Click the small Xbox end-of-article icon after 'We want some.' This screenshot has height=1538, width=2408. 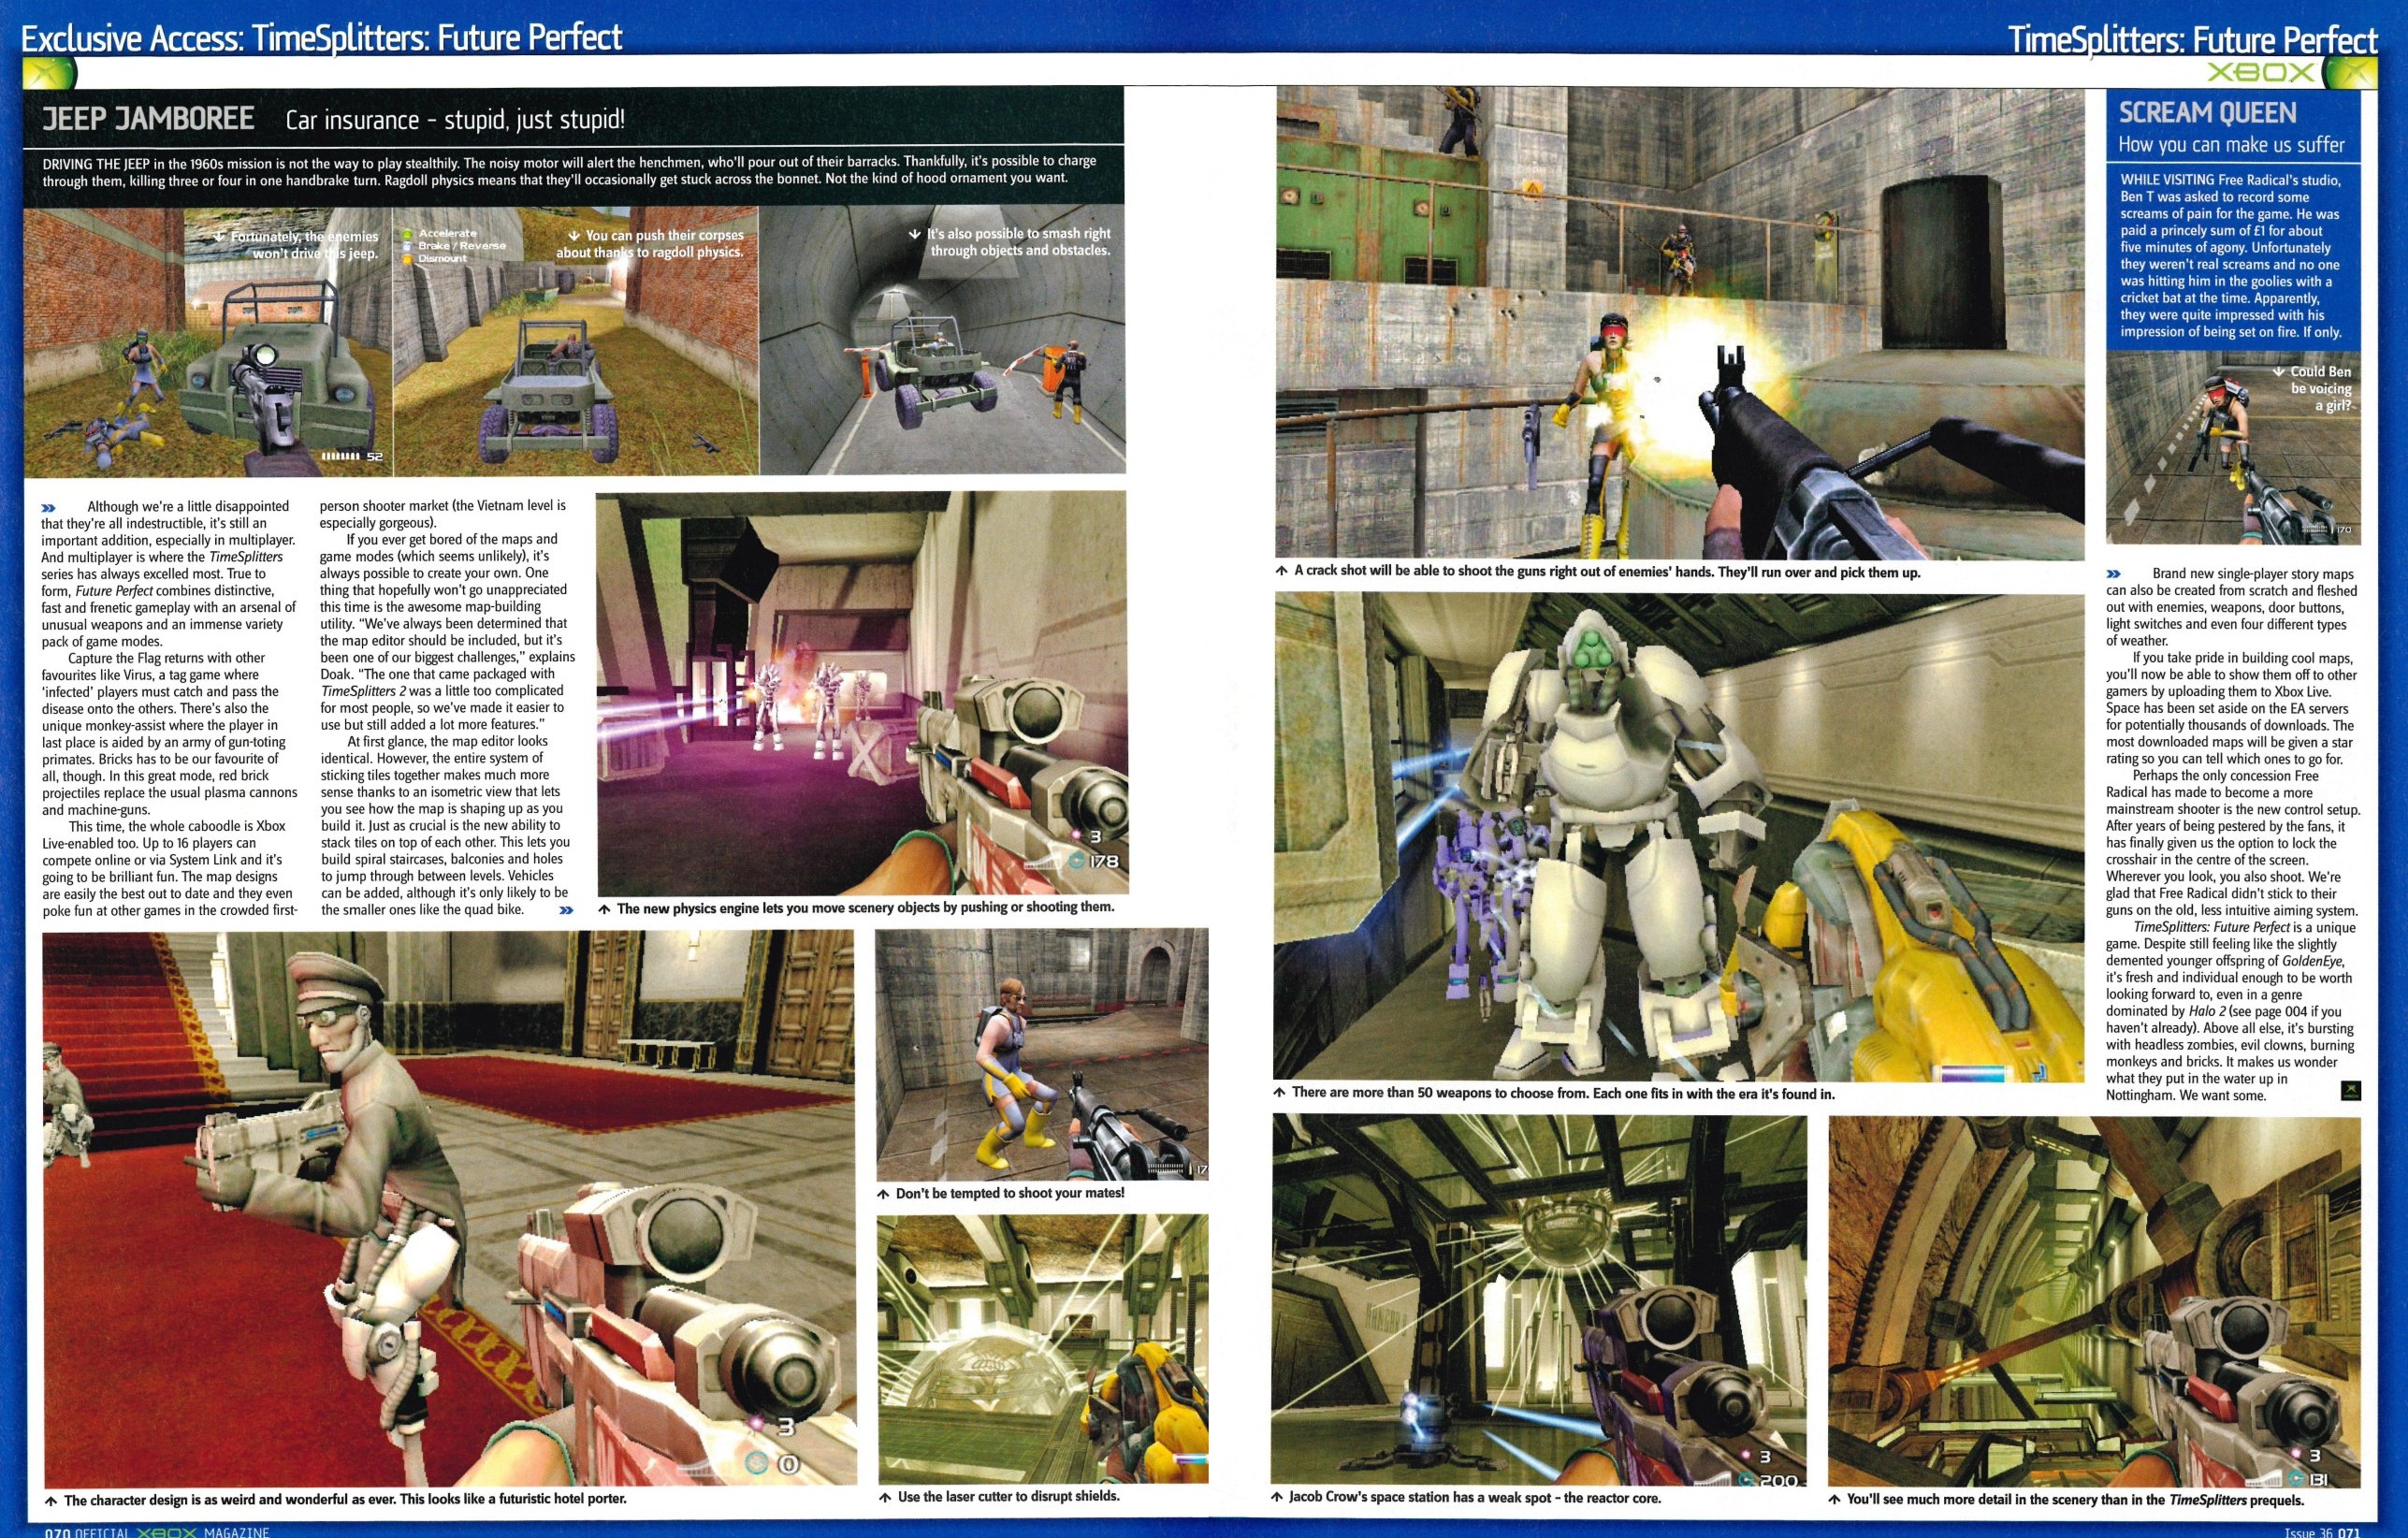coord(2352,1090)
